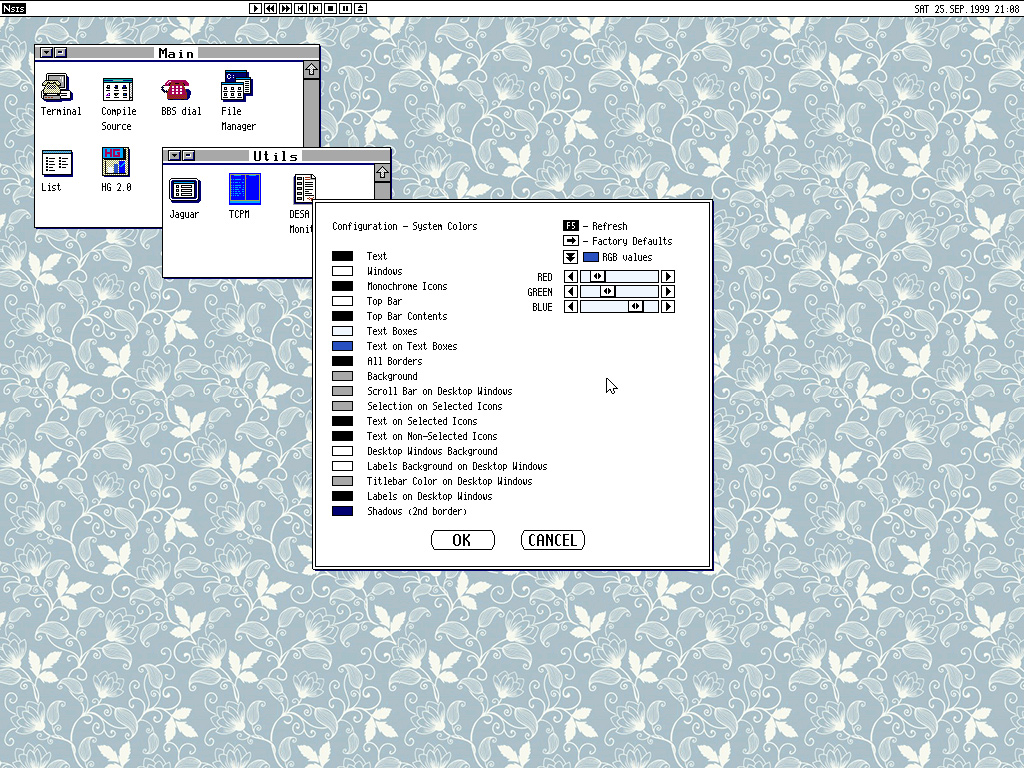This screenshot has width=1024, height=768.
Task: Select the Shadows (2nd border) color swatch
Action: click(342, 511)
